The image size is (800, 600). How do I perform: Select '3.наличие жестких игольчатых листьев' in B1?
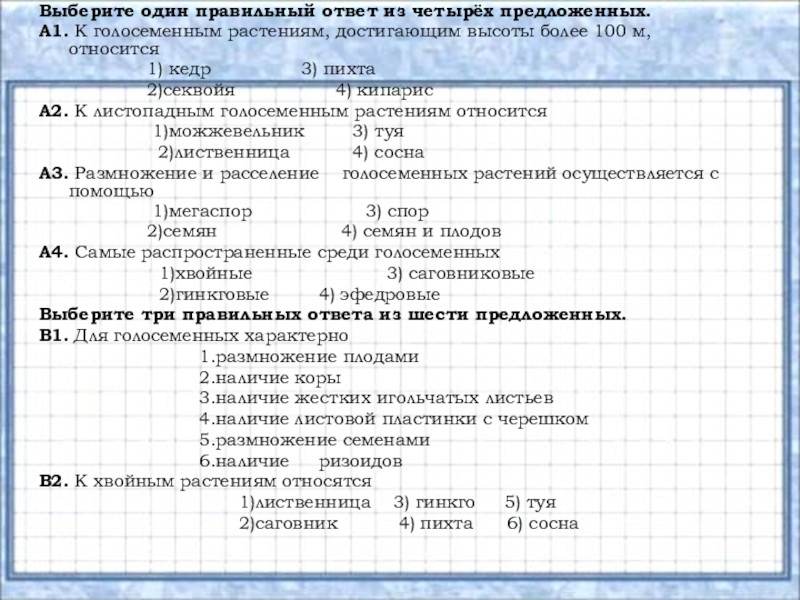pyautogui.click(x=377, y=398)
